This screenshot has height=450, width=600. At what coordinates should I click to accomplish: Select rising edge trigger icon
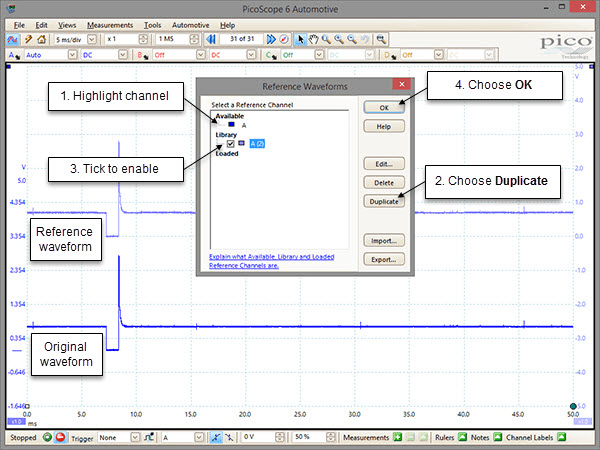(216, 437)
